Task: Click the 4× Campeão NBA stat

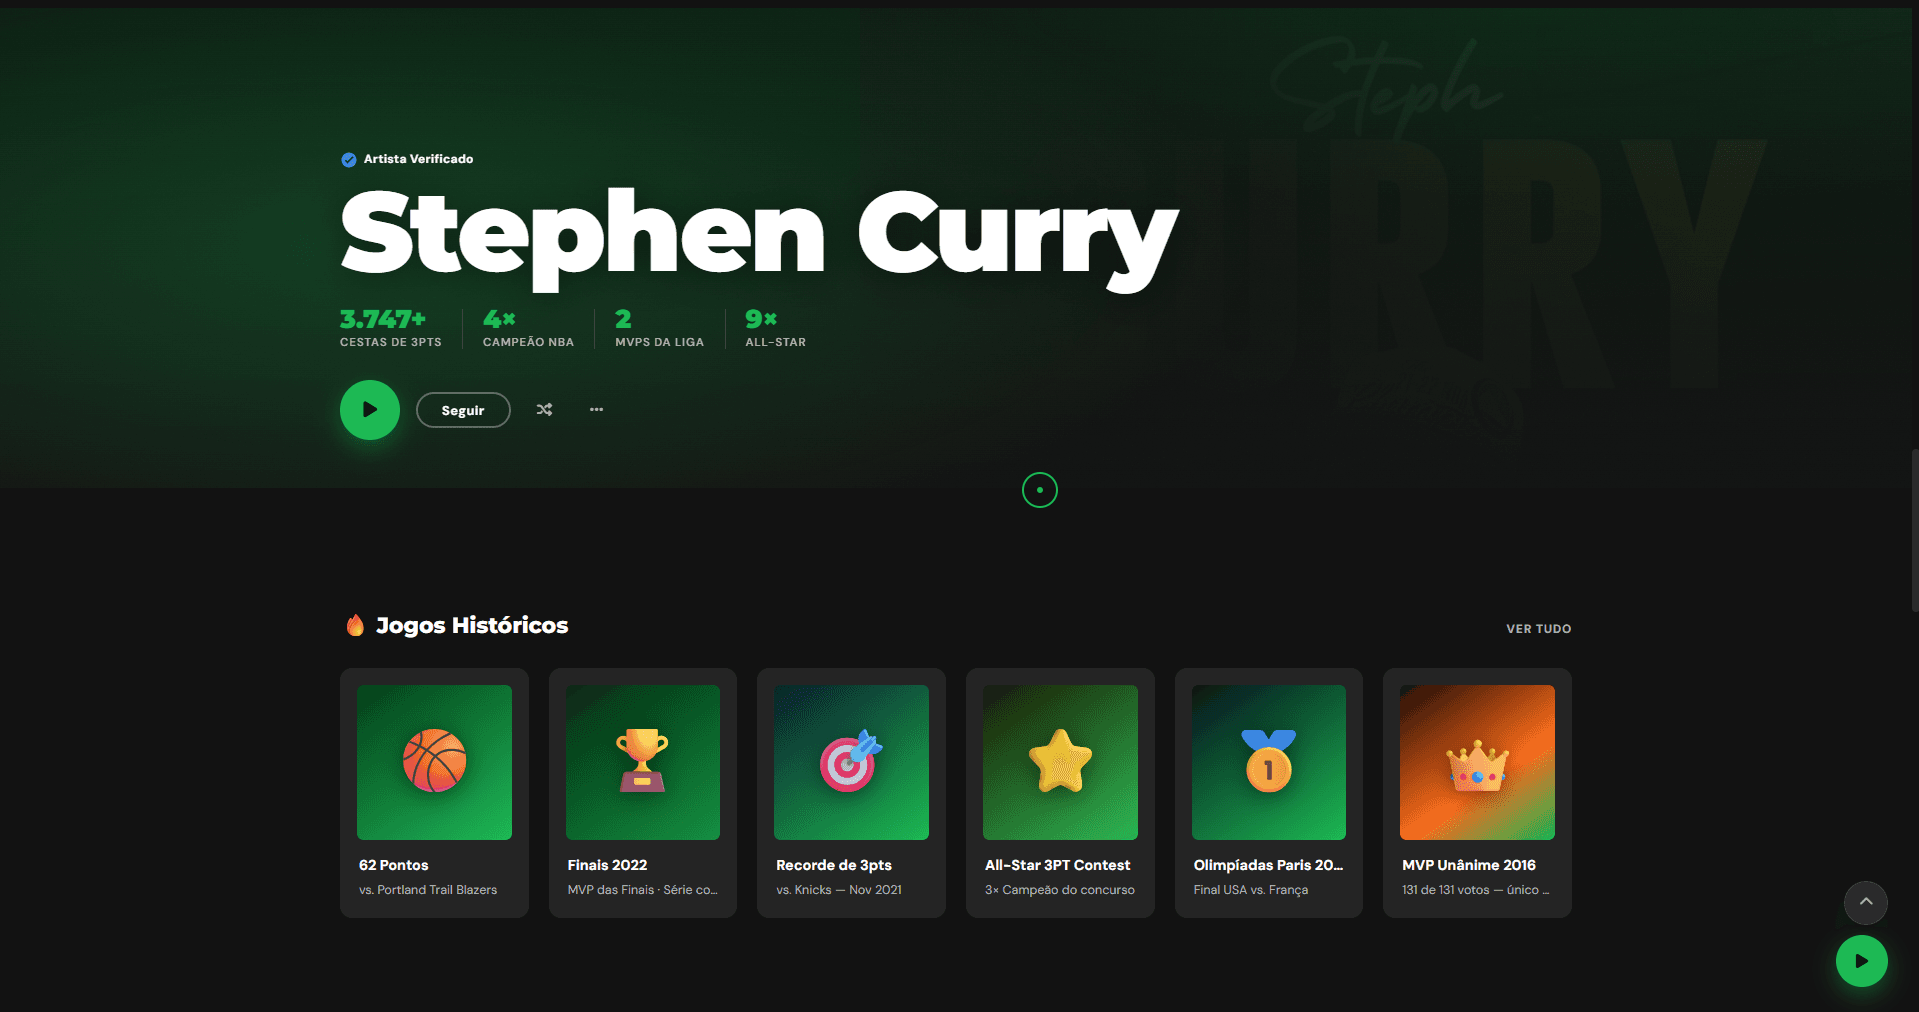Action: click(528, 328)
